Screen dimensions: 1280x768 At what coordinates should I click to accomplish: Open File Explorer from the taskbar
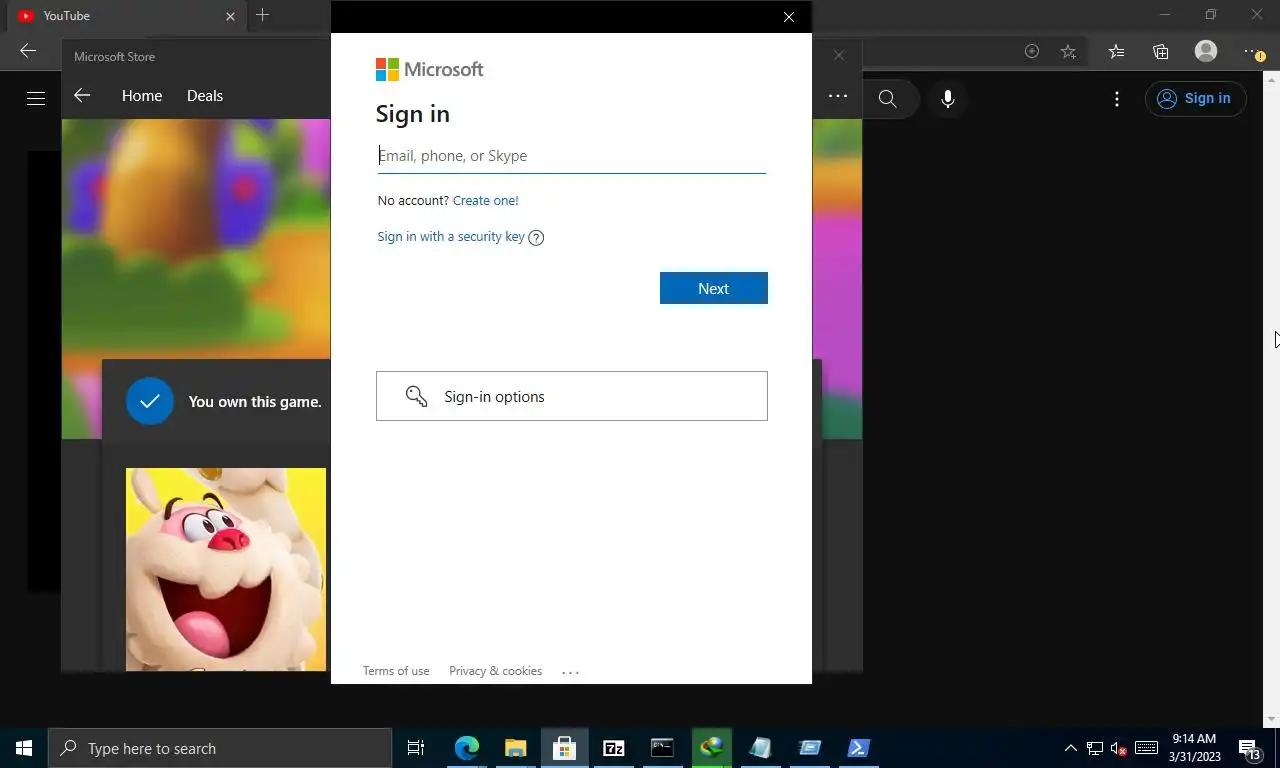(515, 748)
